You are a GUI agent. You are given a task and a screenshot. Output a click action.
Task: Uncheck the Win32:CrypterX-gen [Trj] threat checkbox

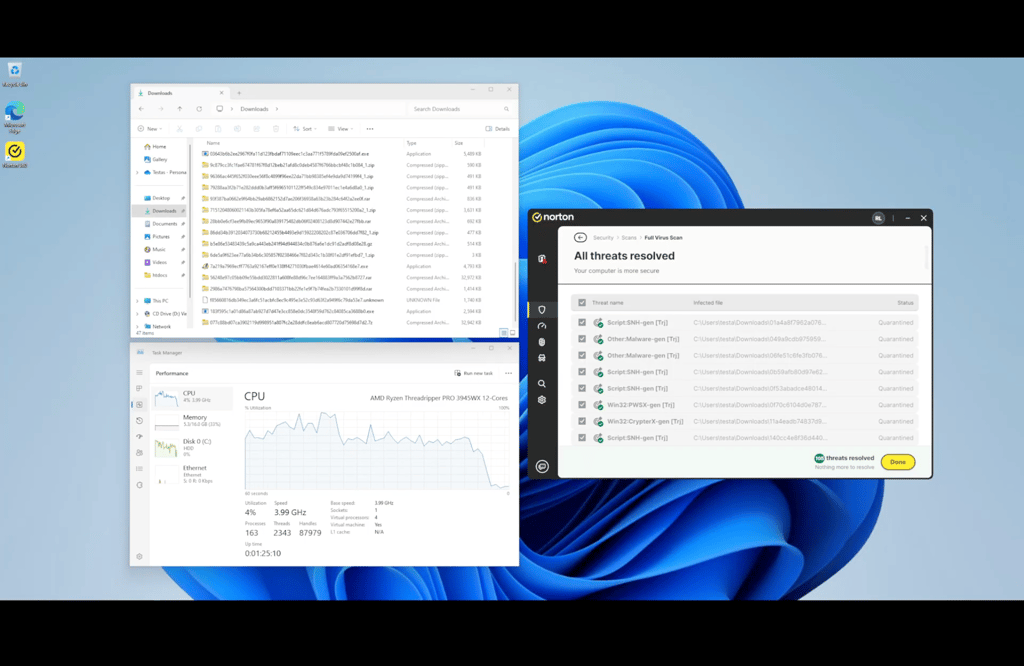(582, 421)
